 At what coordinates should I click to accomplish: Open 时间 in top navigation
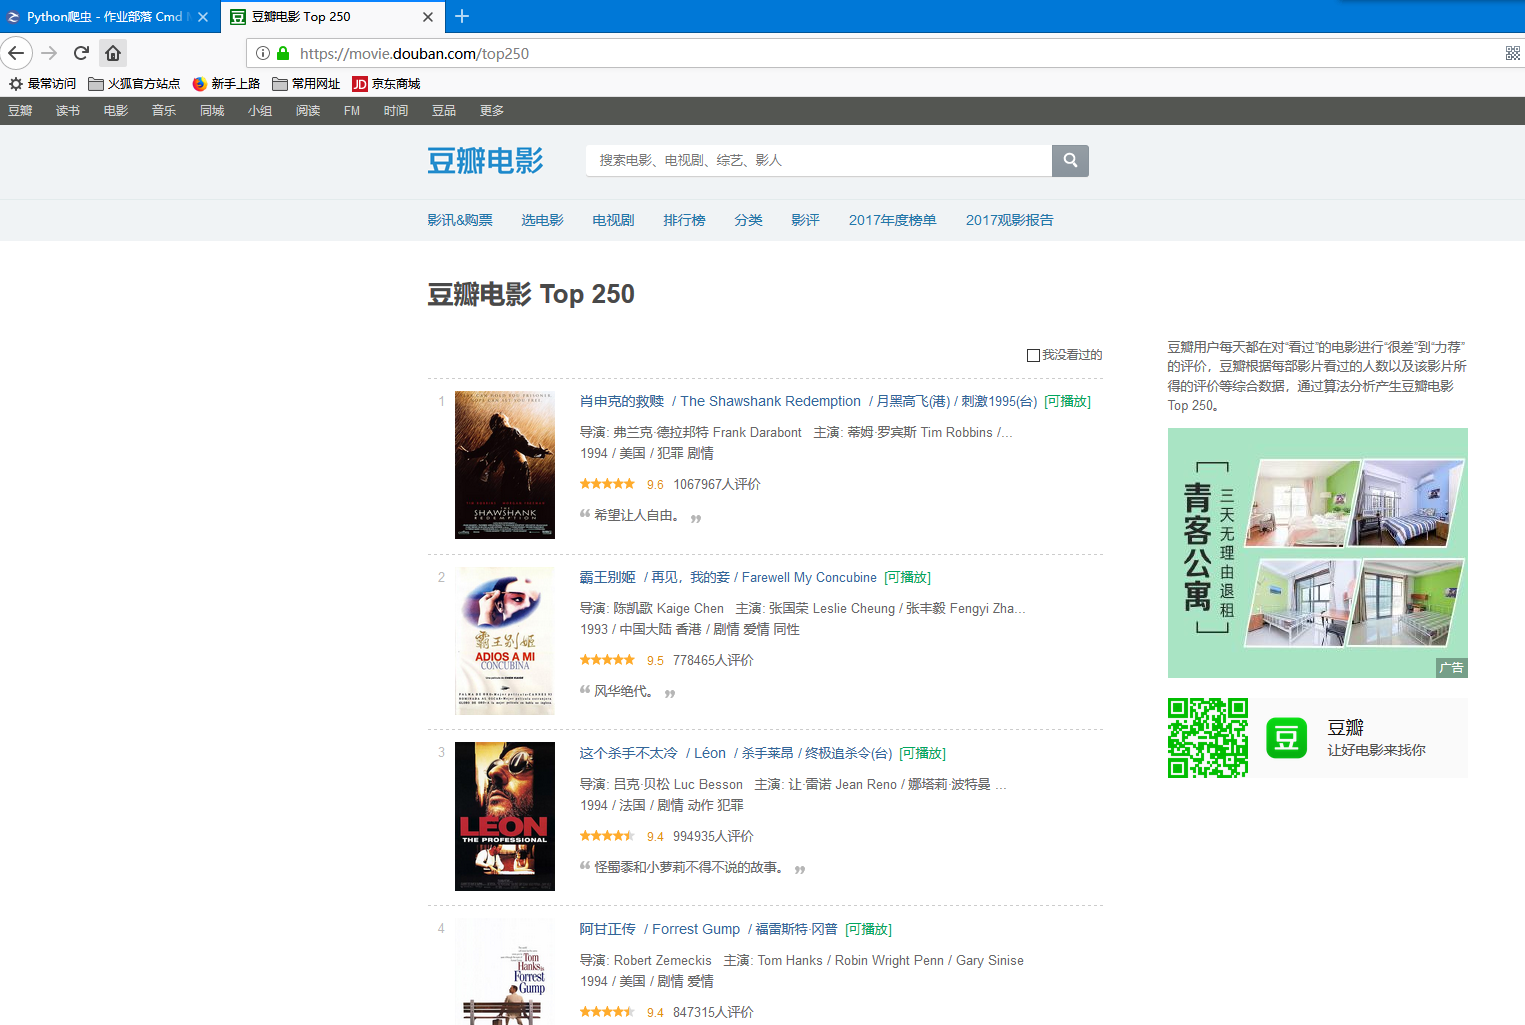click(x=396, y=111)
